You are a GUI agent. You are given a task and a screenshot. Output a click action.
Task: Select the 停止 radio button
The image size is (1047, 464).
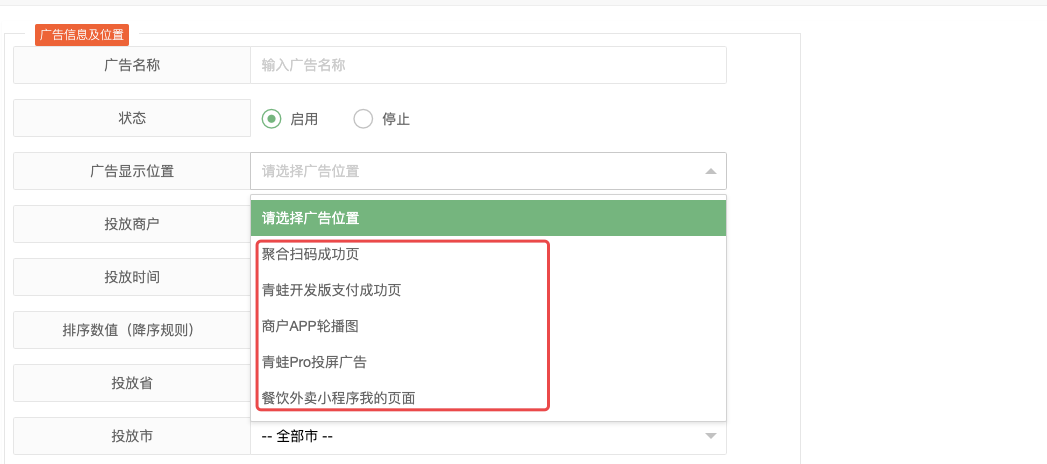coord(363,120)
